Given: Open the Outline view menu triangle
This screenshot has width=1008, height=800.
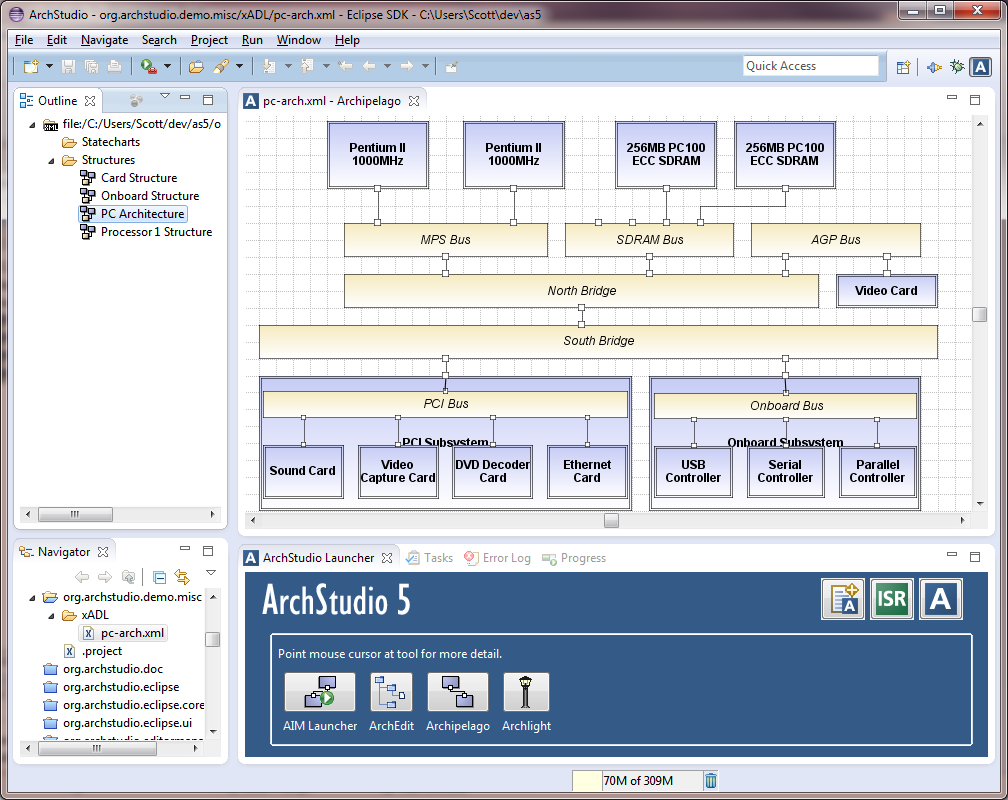Looking at the screenshot, I should click(165, 96).
